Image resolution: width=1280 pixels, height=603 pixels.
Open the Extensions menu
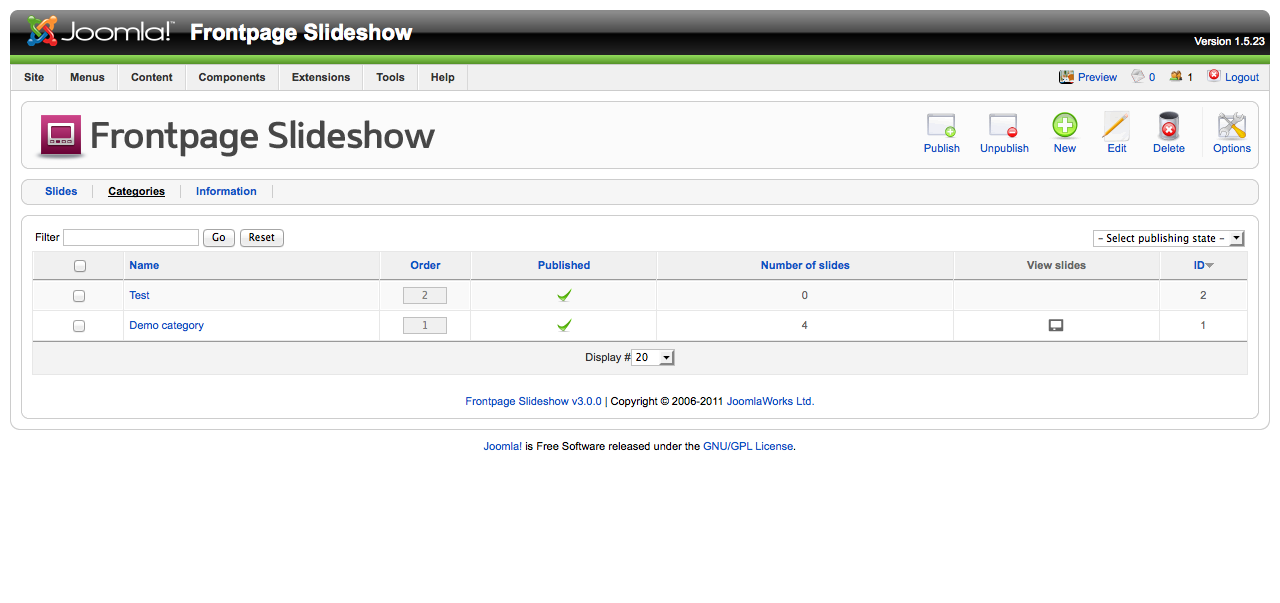coord(321,77)
